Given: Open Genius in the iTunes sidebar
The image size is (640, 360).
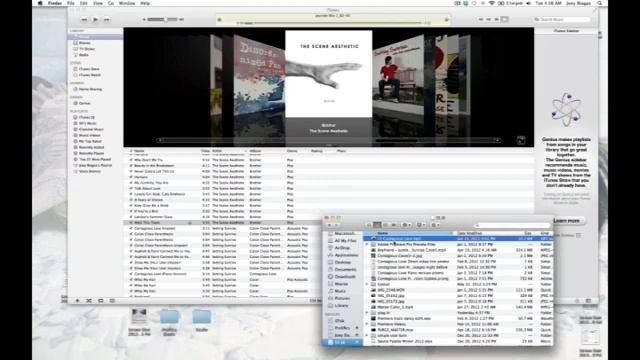Looking at the screenshot, I should 84,103.
